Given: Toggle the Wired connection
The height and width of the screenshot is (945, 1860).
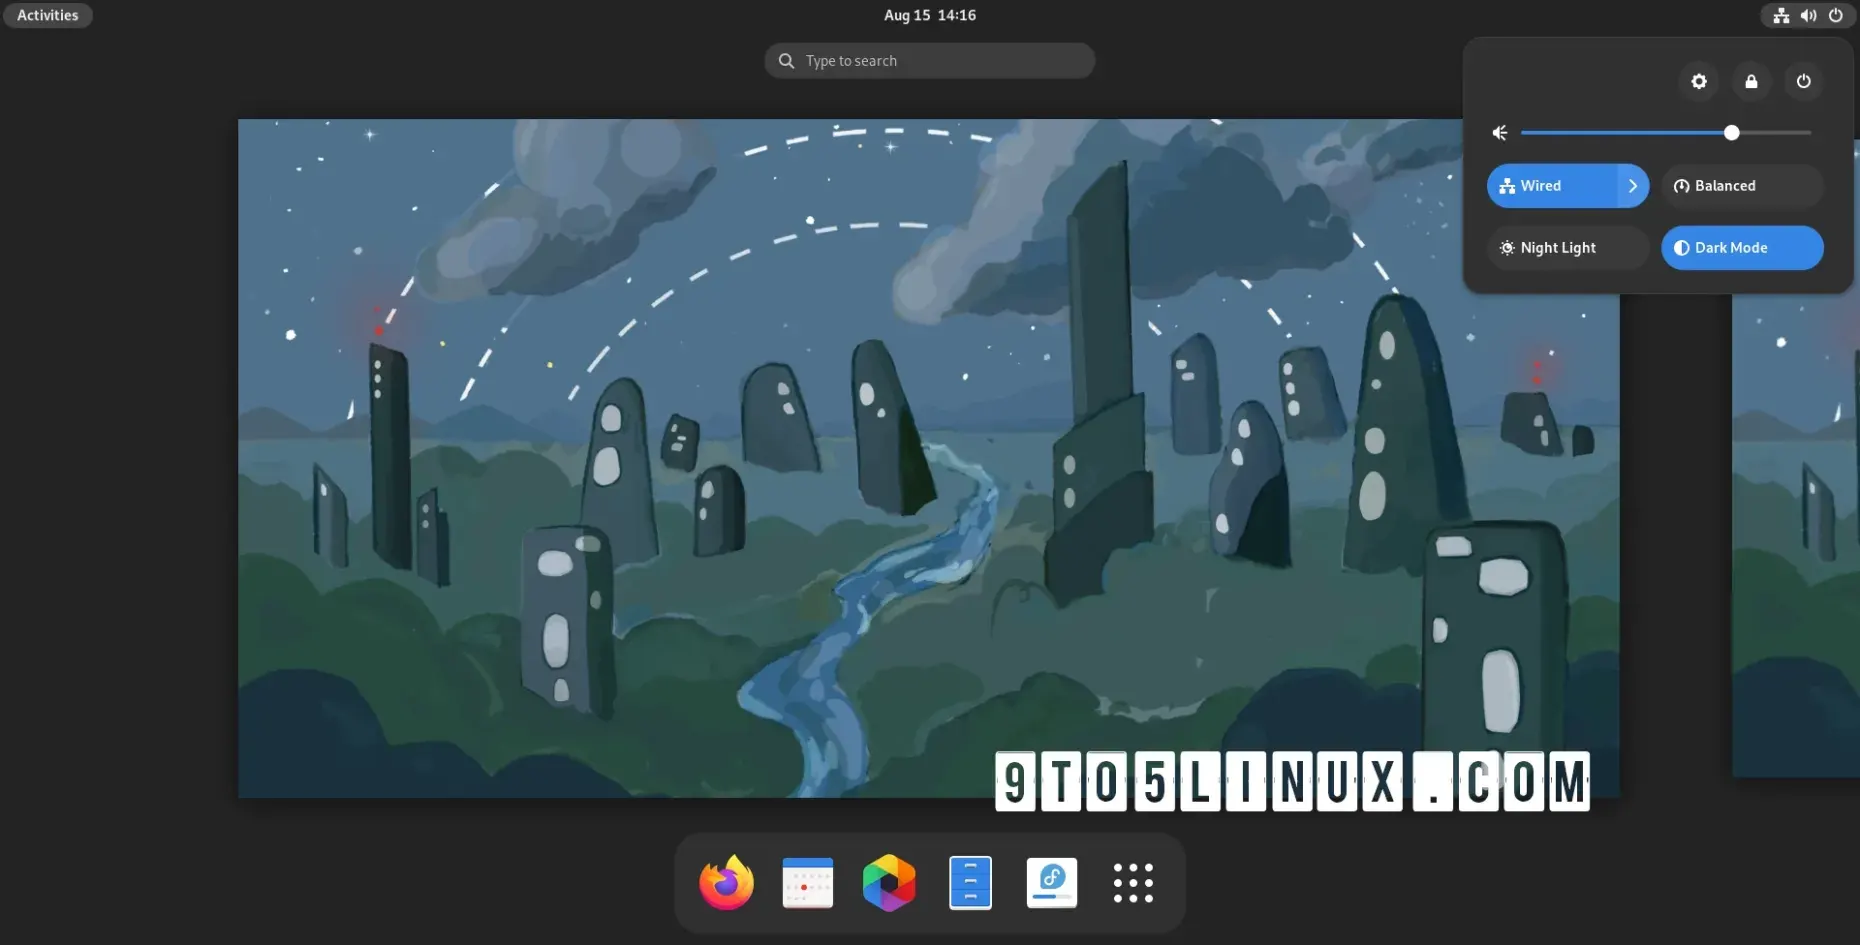Looking at the screenshot, I should click(1552, 186).
